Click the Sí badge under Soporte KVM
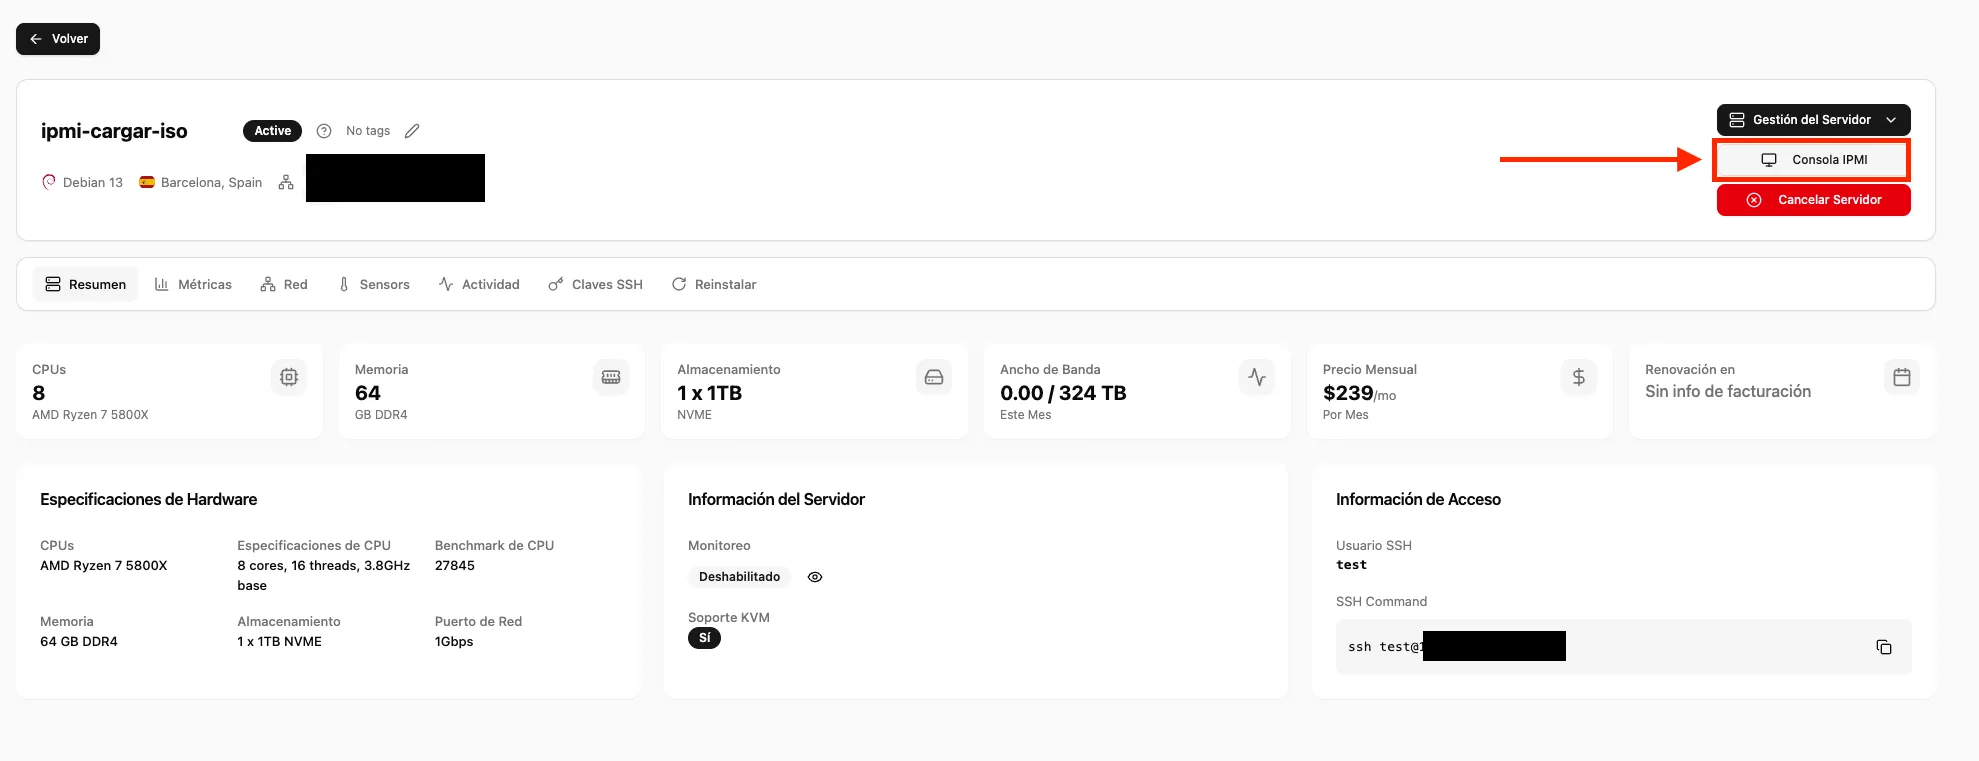 (704, 638)
